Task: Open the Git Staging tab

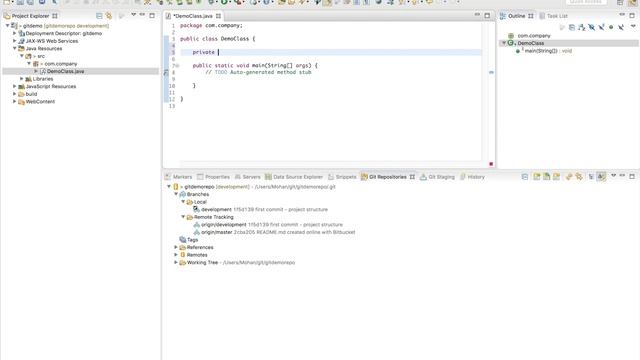Action: click(437, 177)
